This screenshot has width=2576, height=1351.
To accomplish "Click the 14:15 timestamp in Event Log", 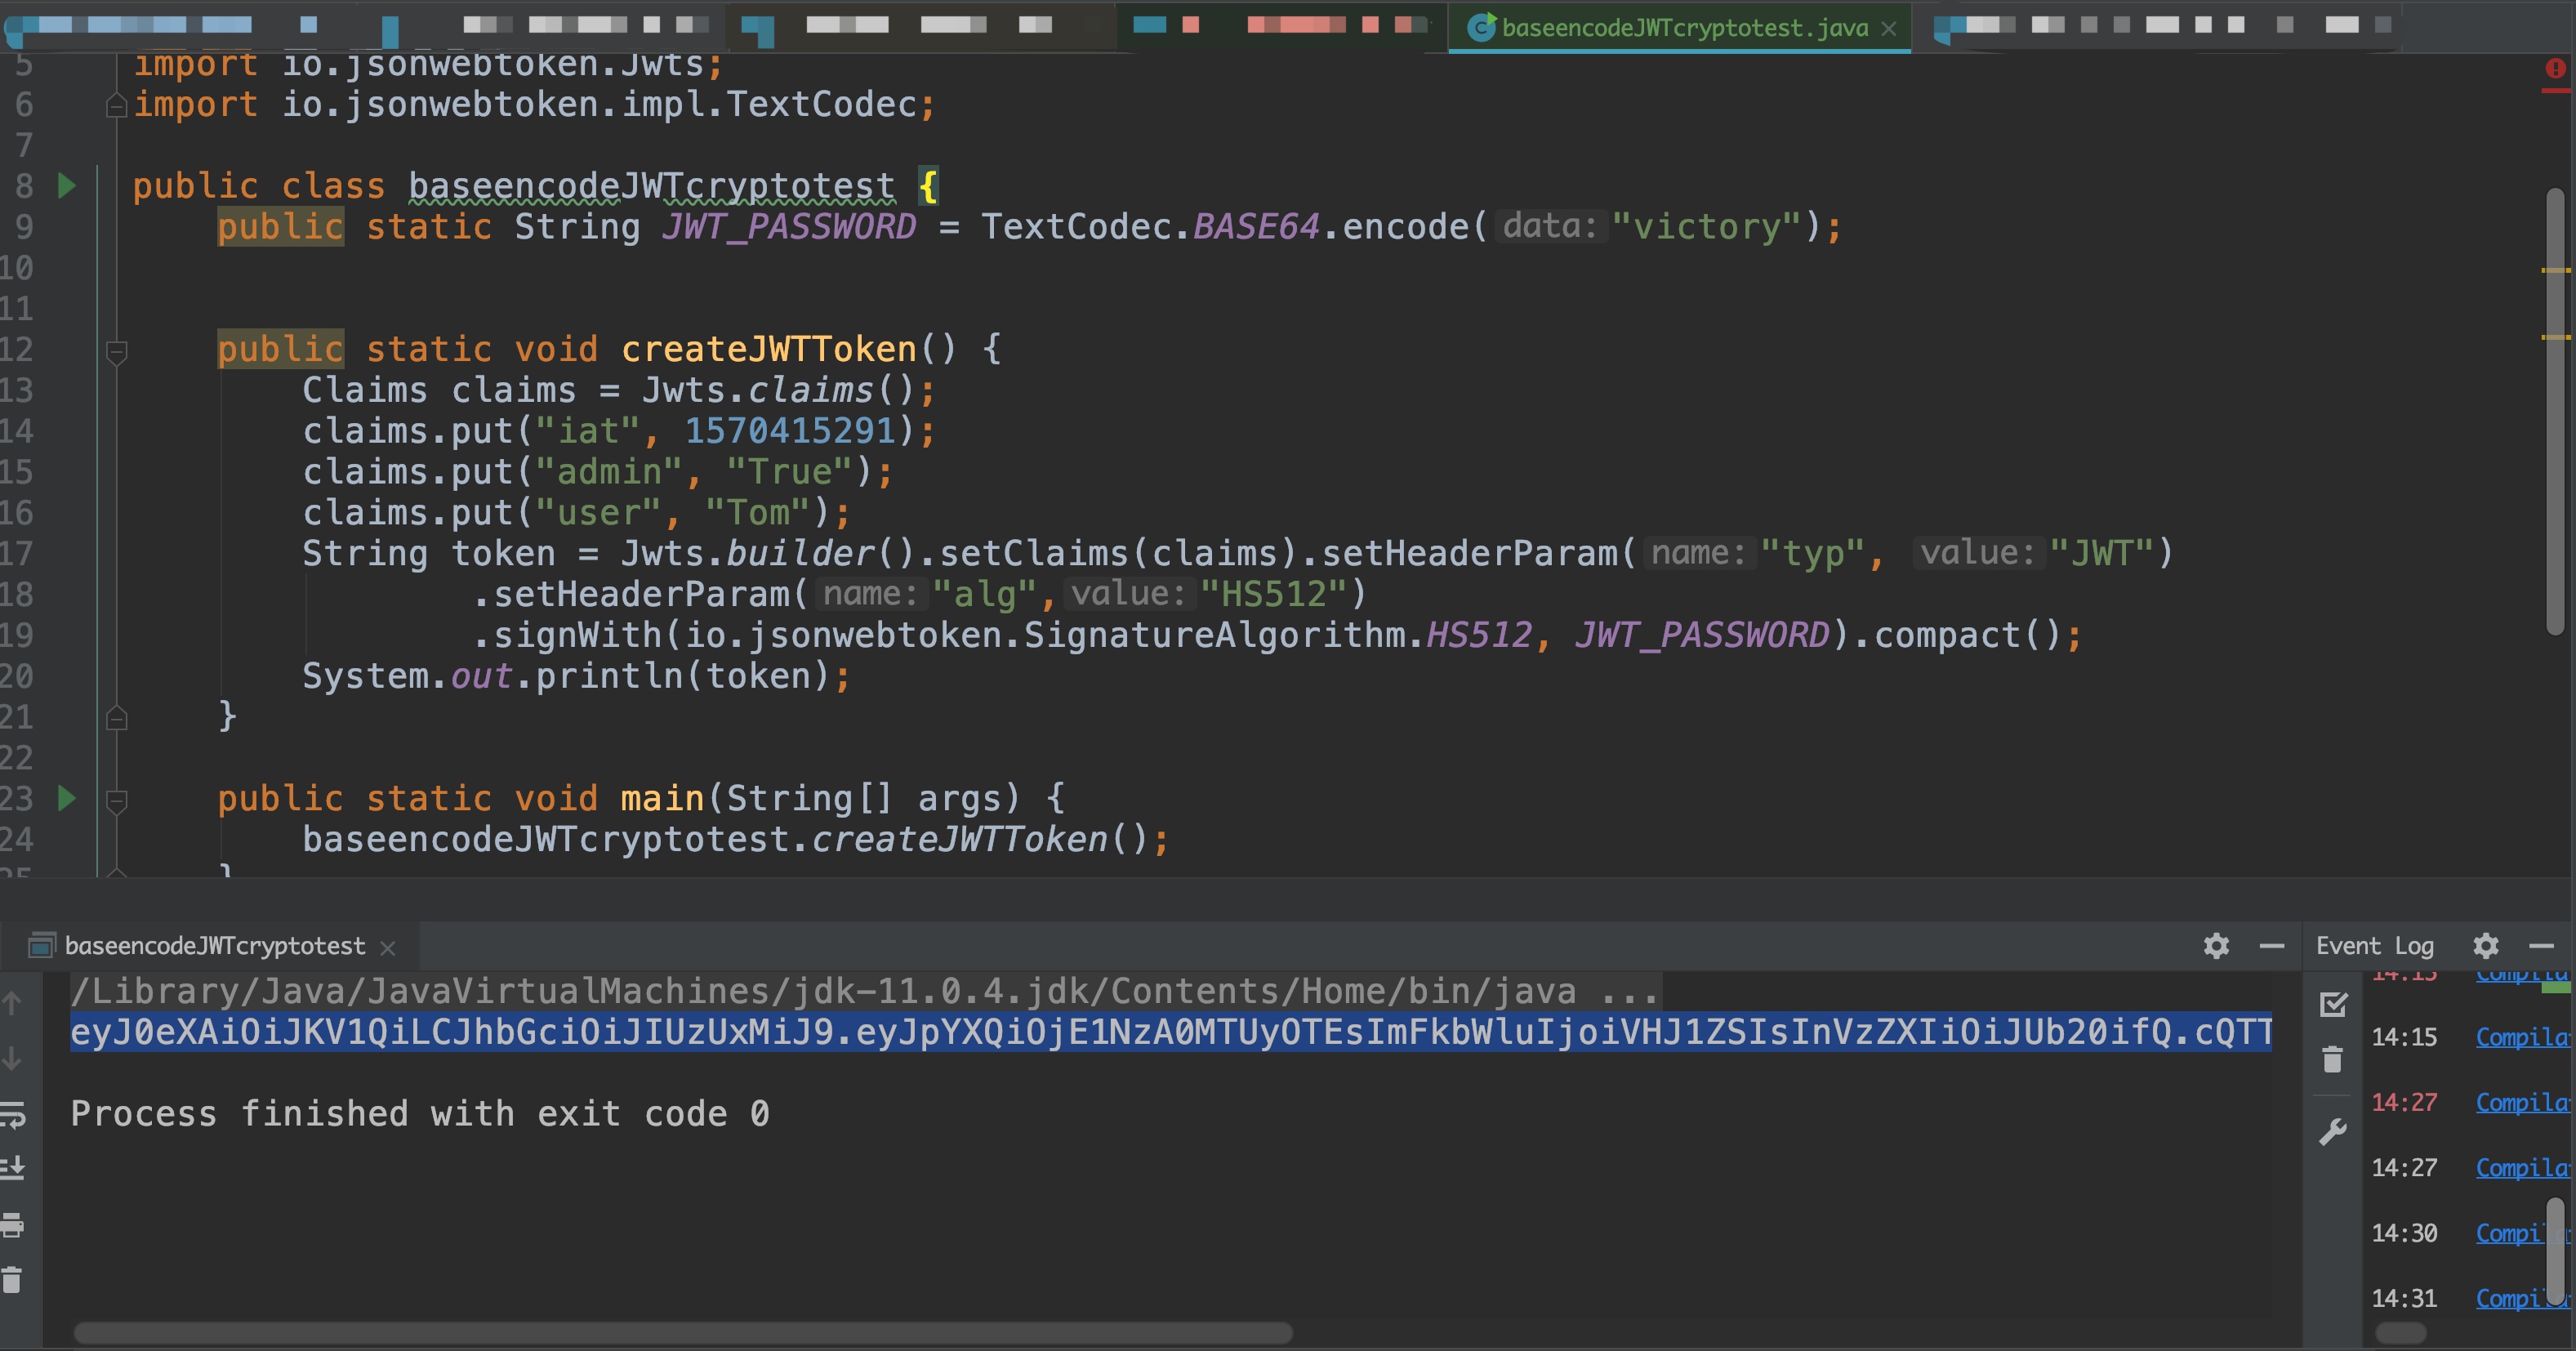I will coord(2404,1038).
